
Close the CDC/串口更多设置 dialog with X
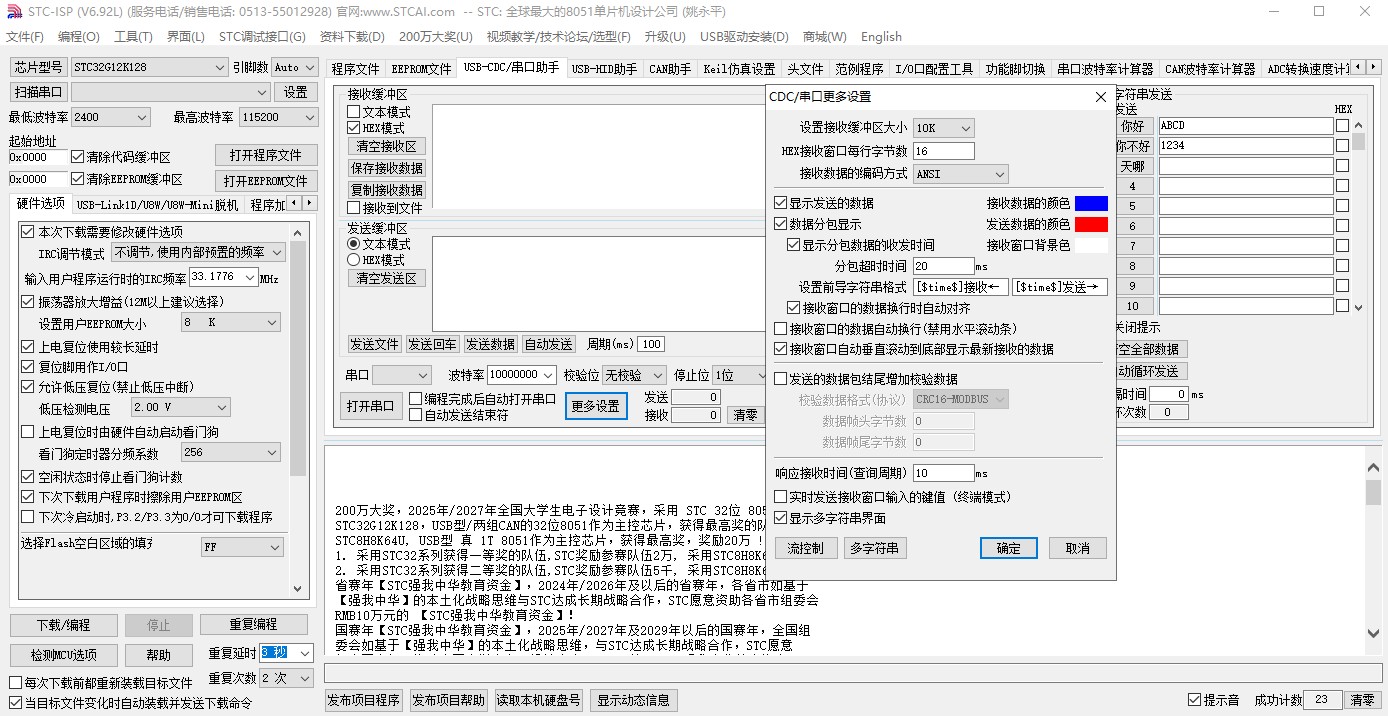click(1101, 97)
